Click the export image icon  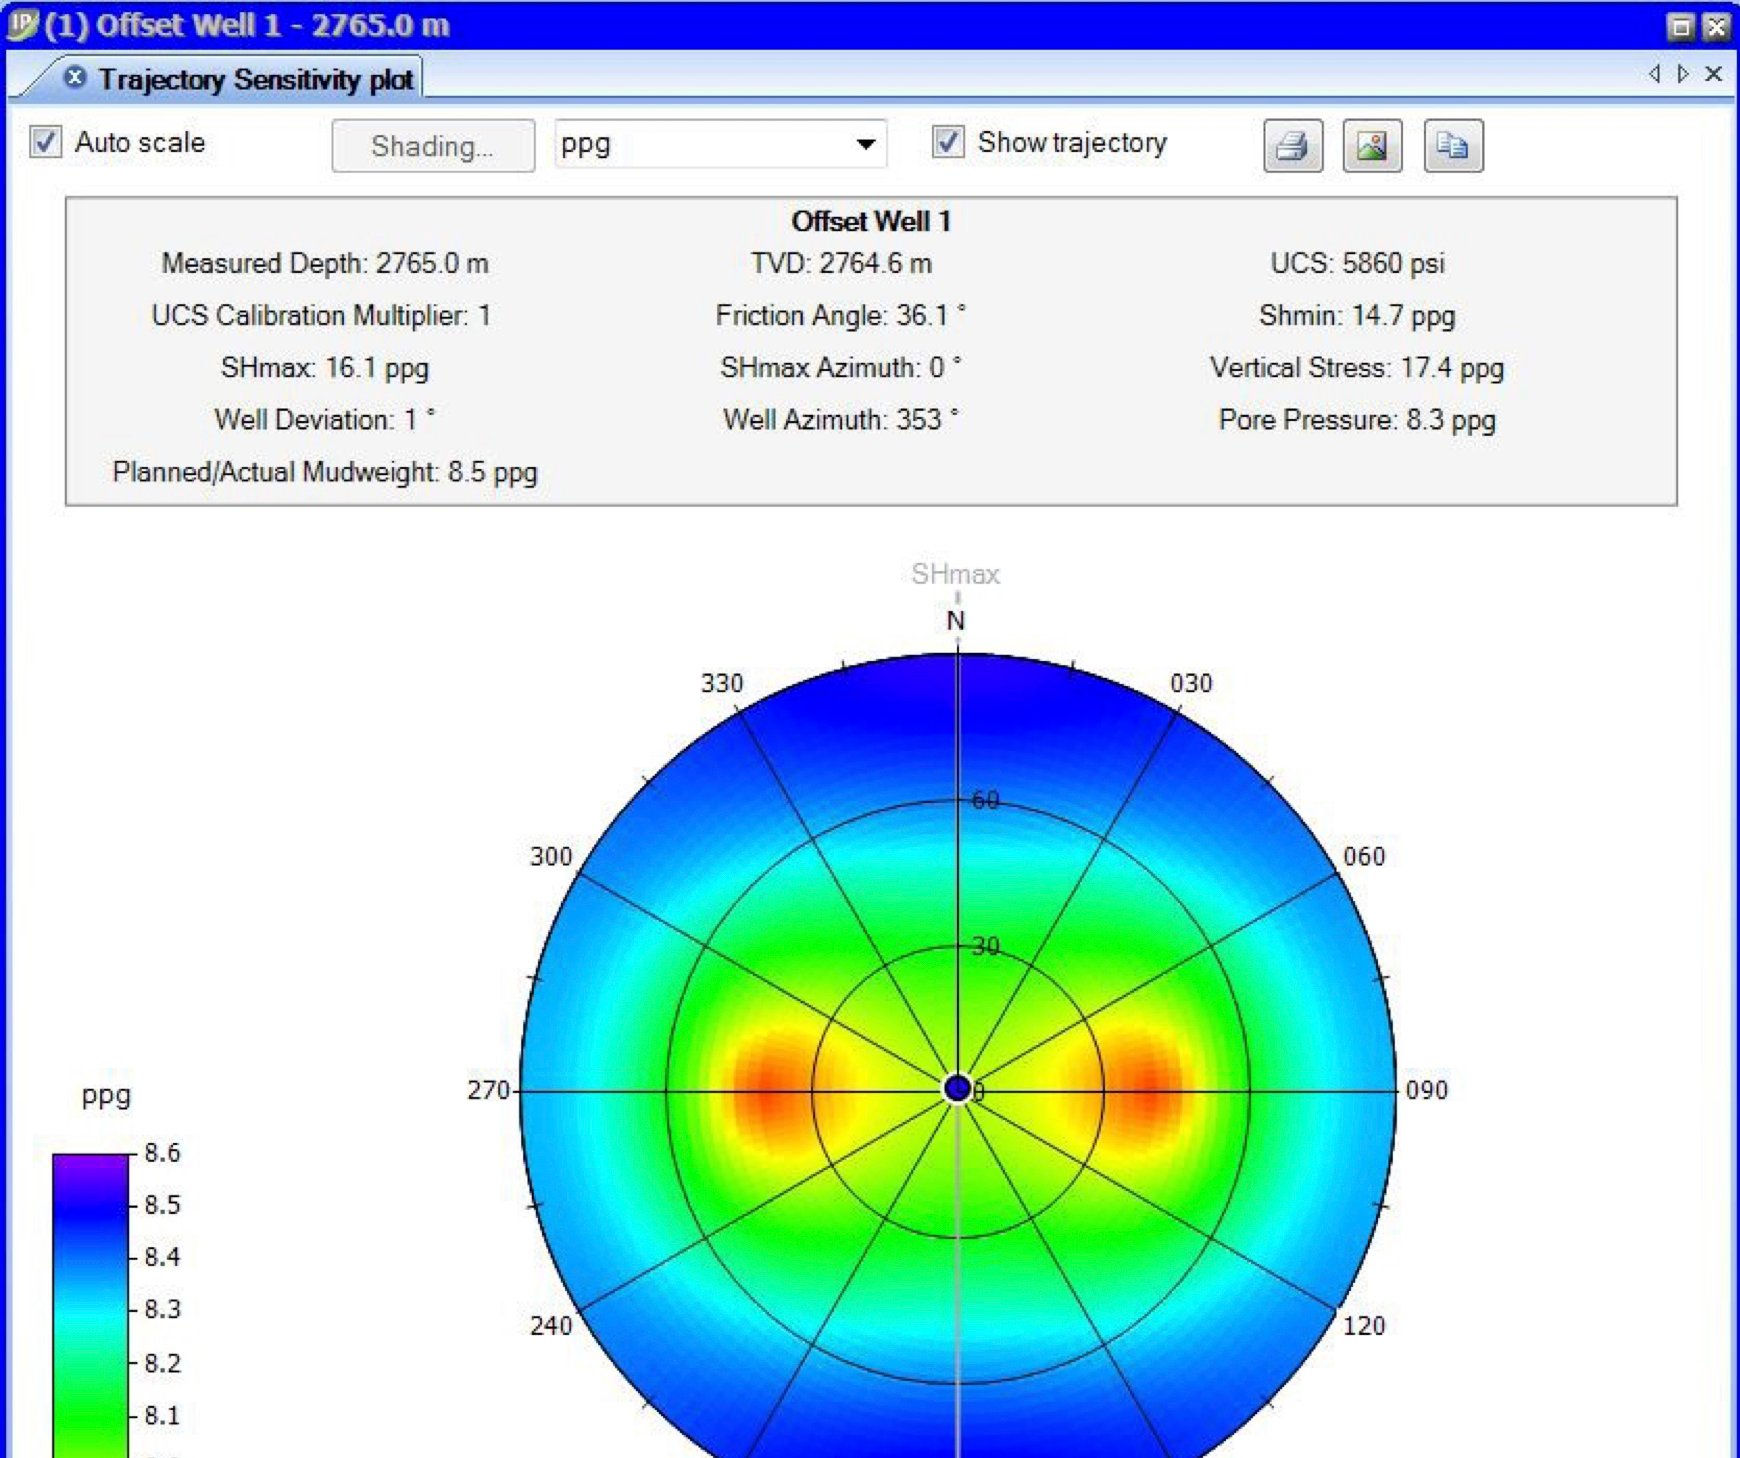click(x=1372, y=146)
